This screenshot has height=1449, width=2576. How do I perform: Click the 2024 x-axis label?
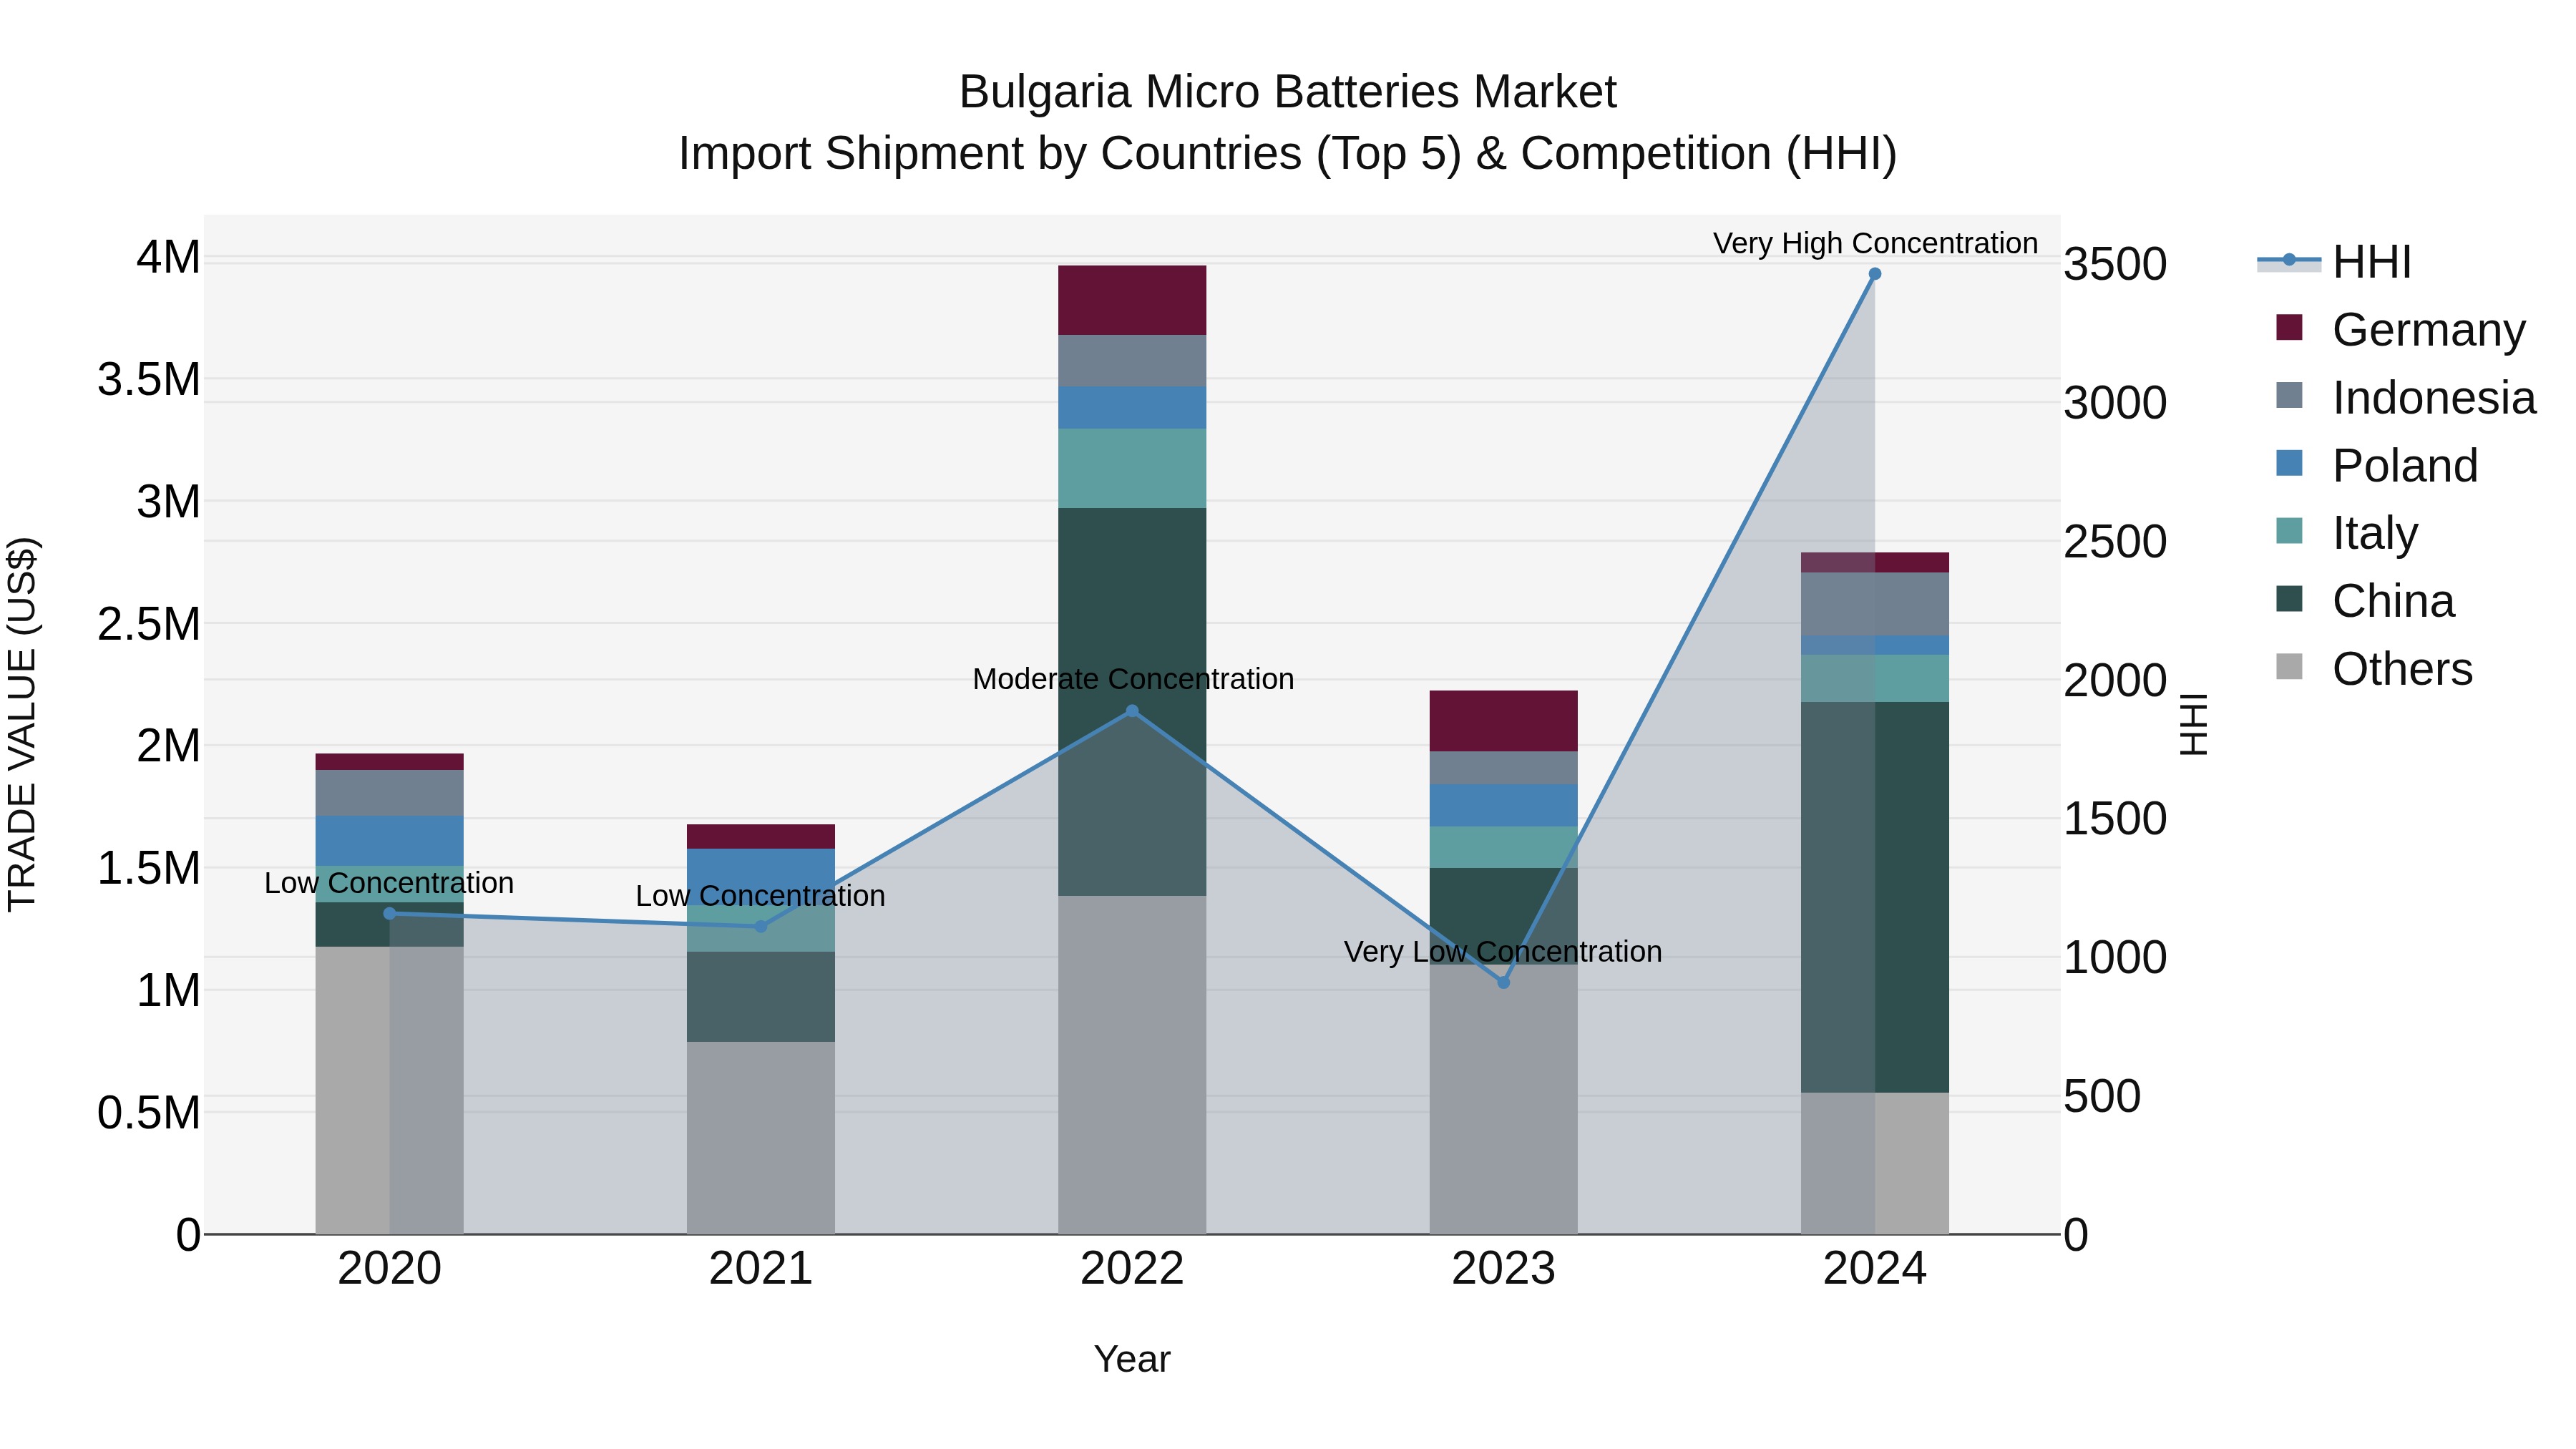(1875, 1269)
